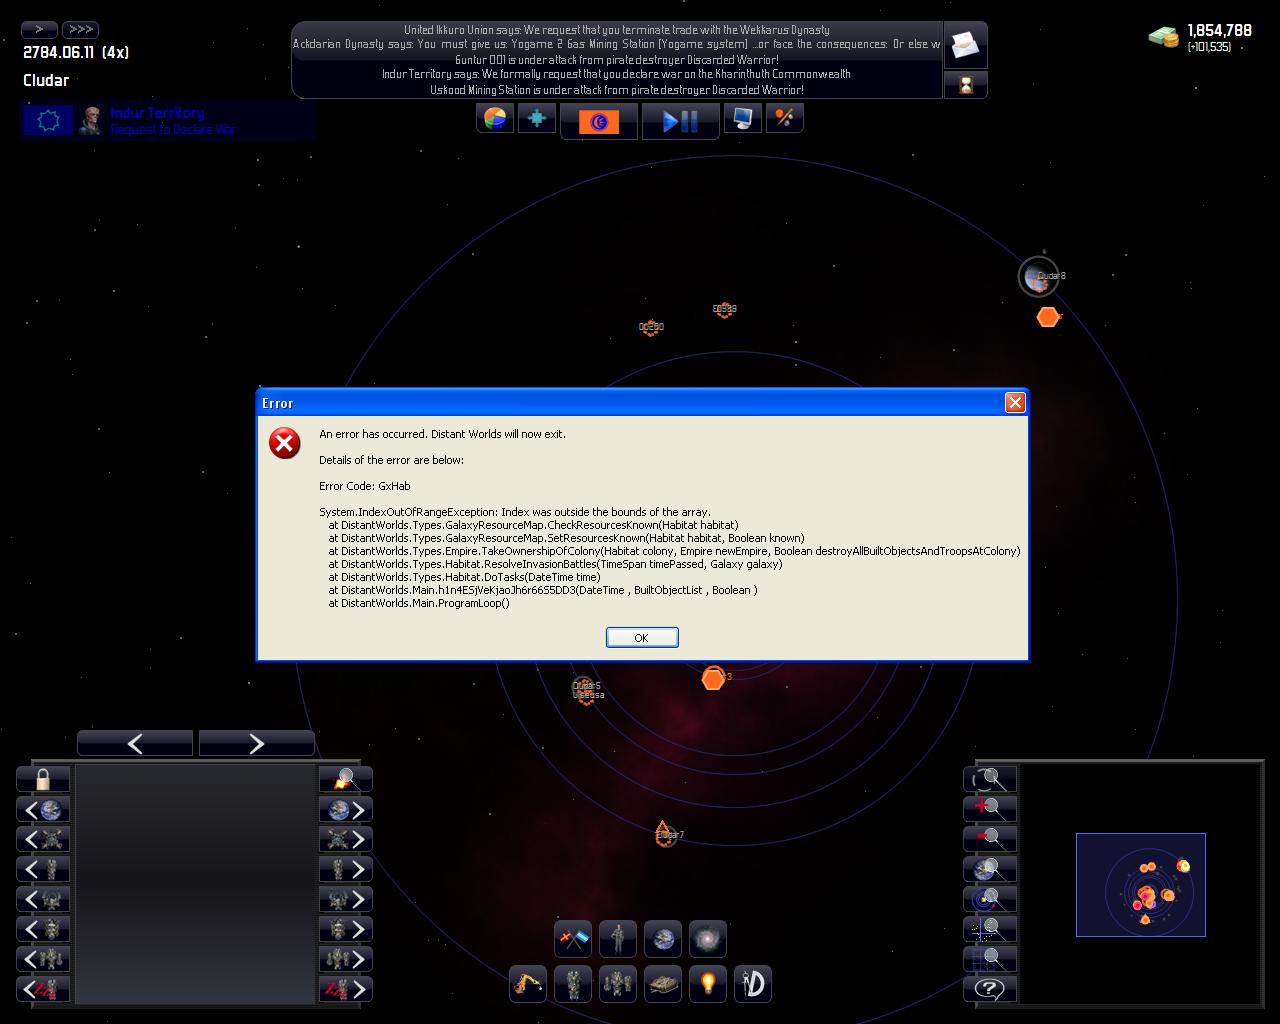Open colonies planet icon in bottom bar

pyautogui.click(x=663, y=939)
